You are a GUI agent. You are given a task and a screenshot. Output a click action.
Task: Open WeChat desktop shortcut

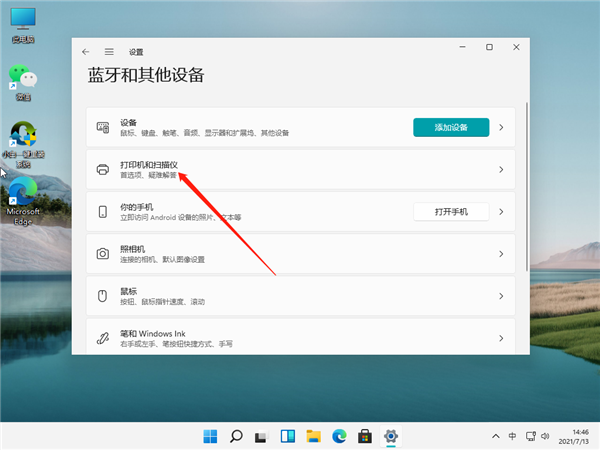click(x=21, y=82)
